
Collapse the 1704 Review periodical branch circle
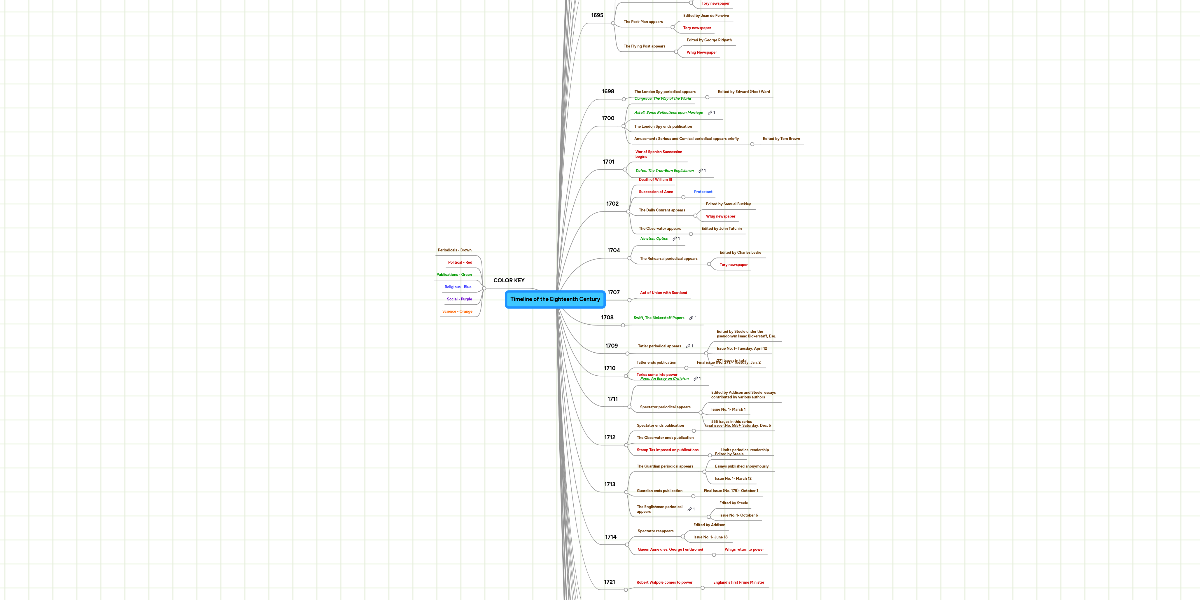pos(708,264)
